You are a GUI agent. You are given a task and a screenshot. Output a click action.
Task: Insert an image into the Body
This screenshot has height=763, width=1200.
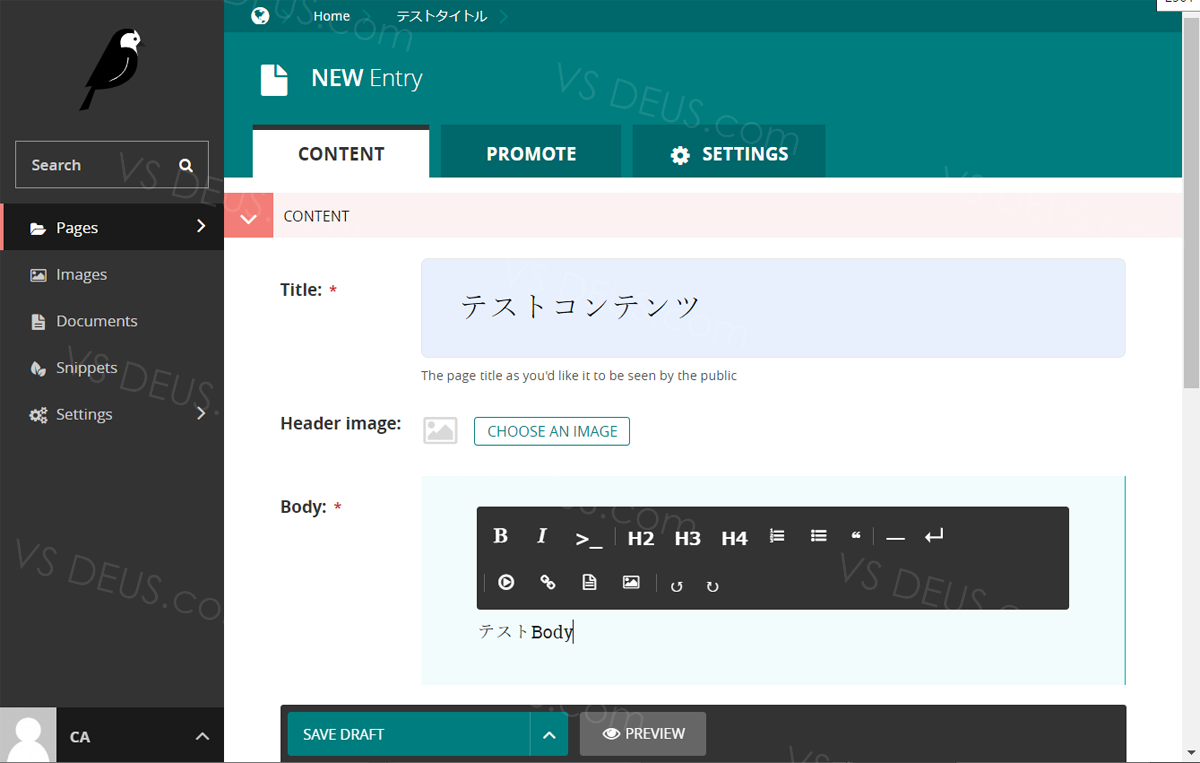(631, 582)
